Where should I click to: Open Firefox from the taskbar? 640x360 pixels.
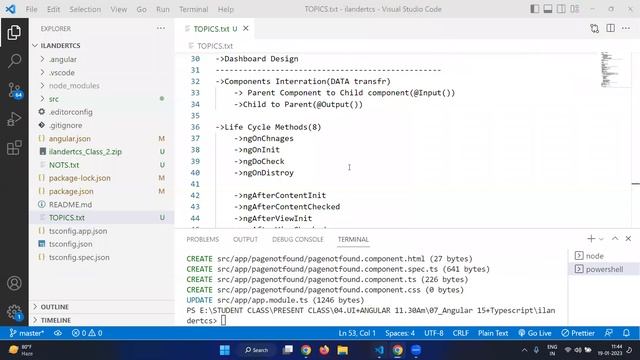click(x=324, y=350)
